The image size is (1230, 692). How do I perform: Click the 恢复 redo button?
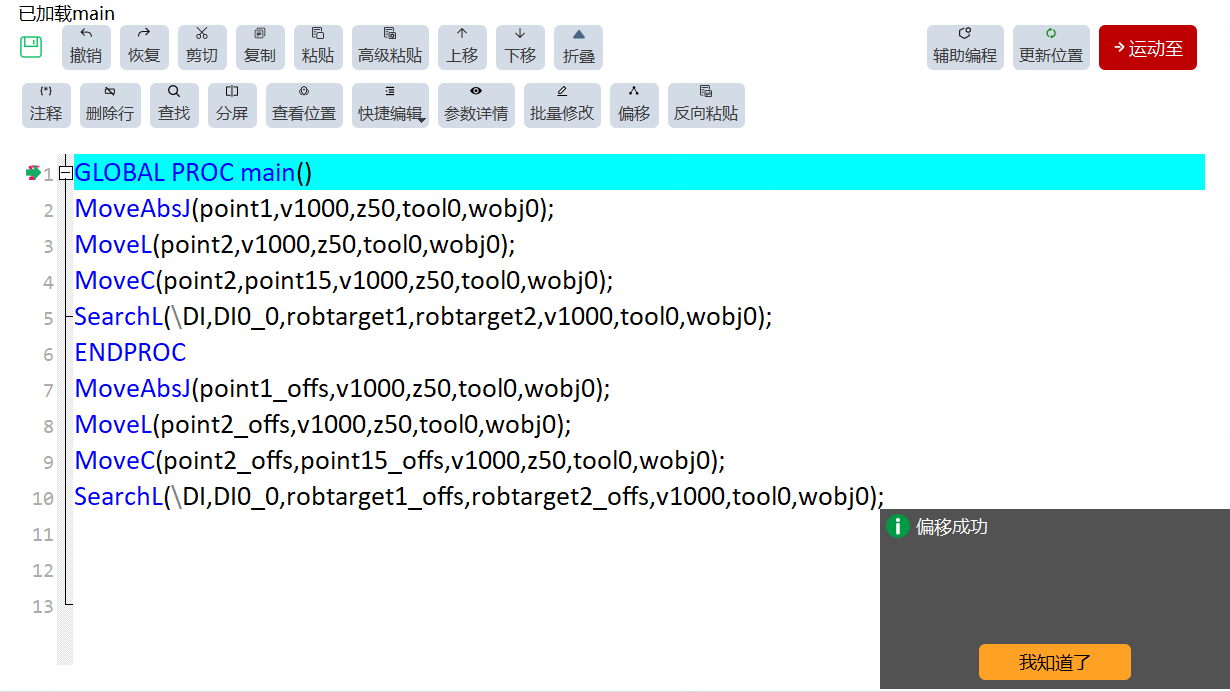(144, 47)
